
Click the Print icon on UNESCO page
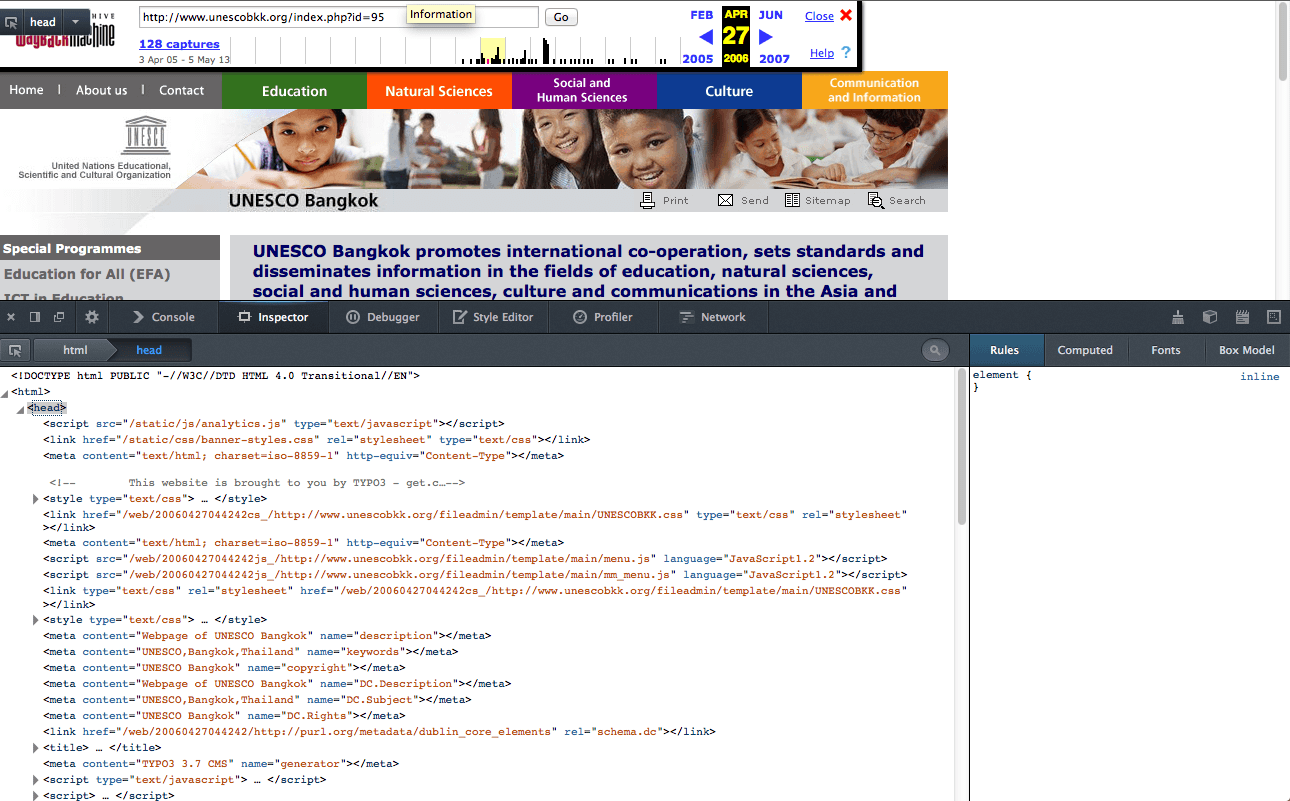coord(648,200)
